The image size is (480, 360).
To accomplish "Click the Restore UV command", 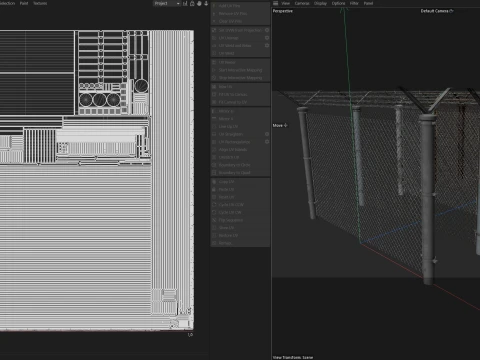I will click(228, 236).
